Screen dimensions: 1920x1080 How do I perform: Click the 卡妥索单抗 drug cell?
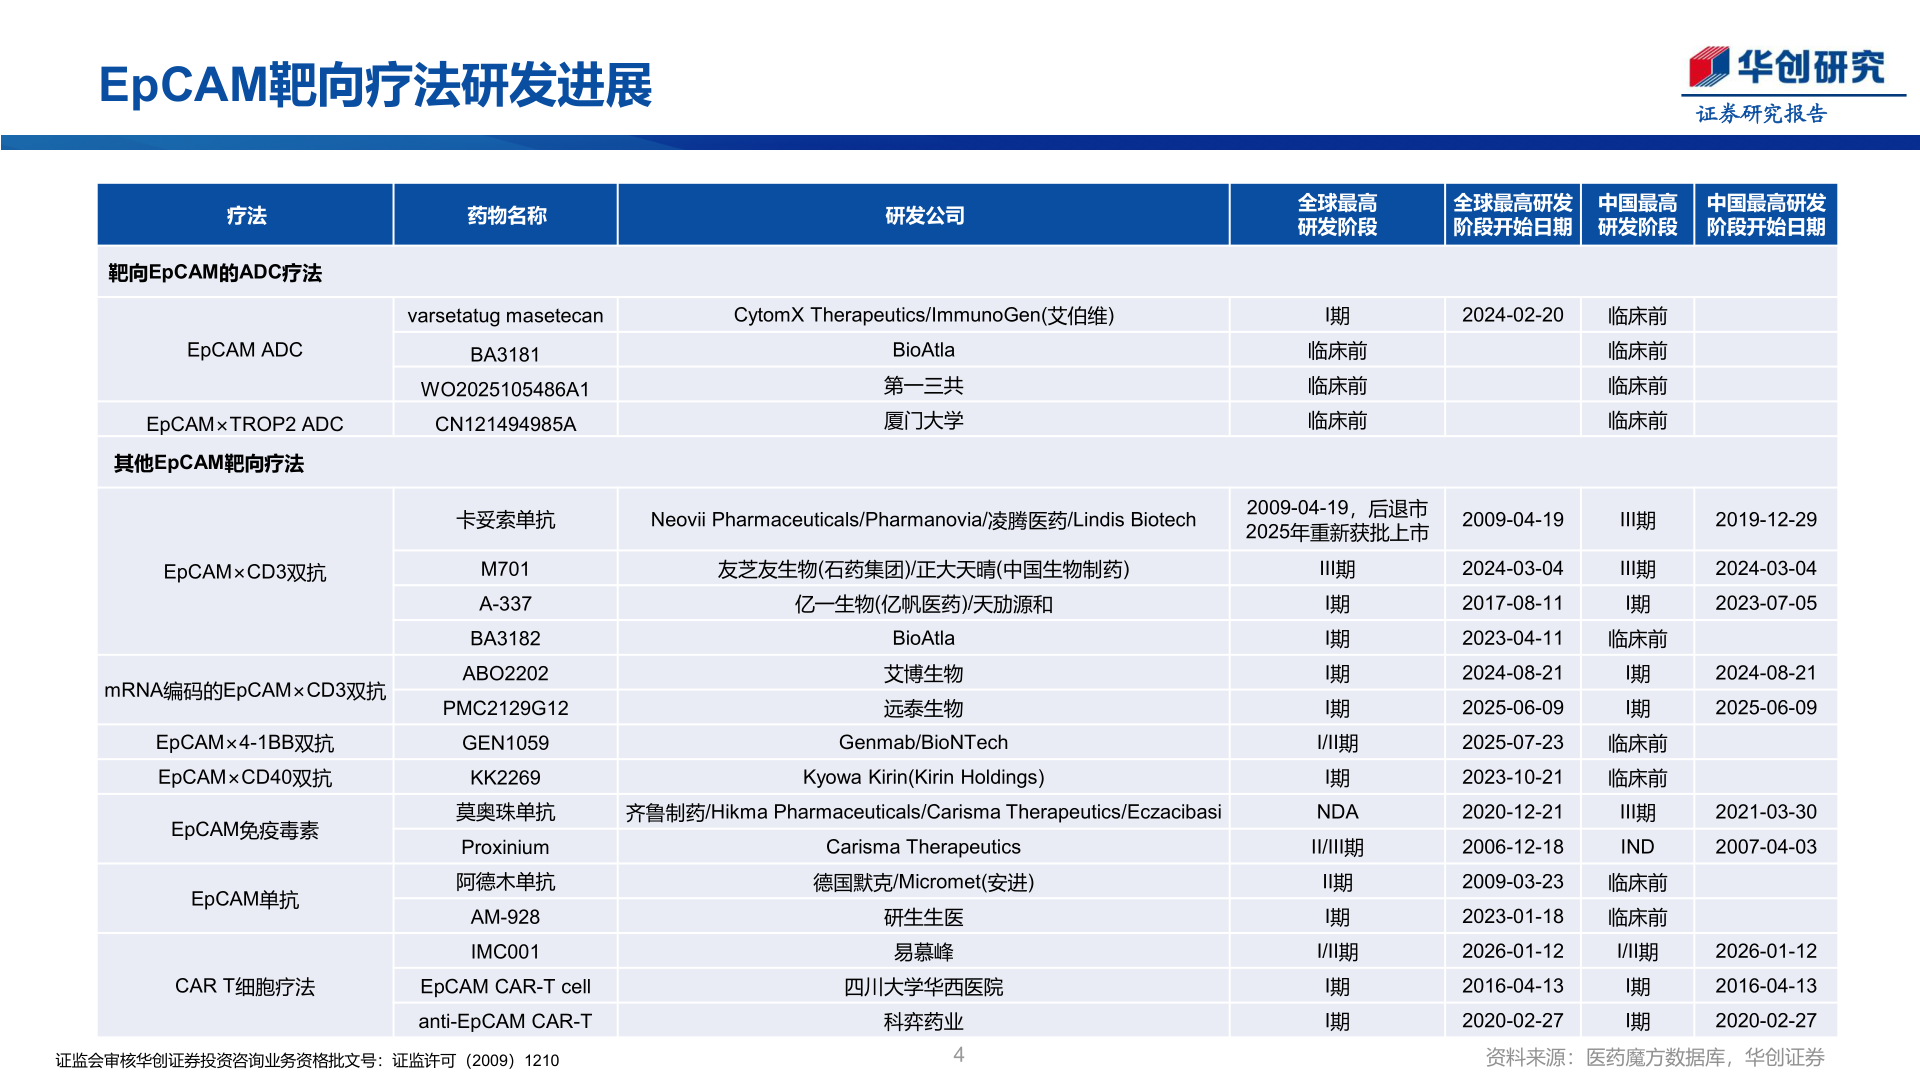[x=506, y=520]
